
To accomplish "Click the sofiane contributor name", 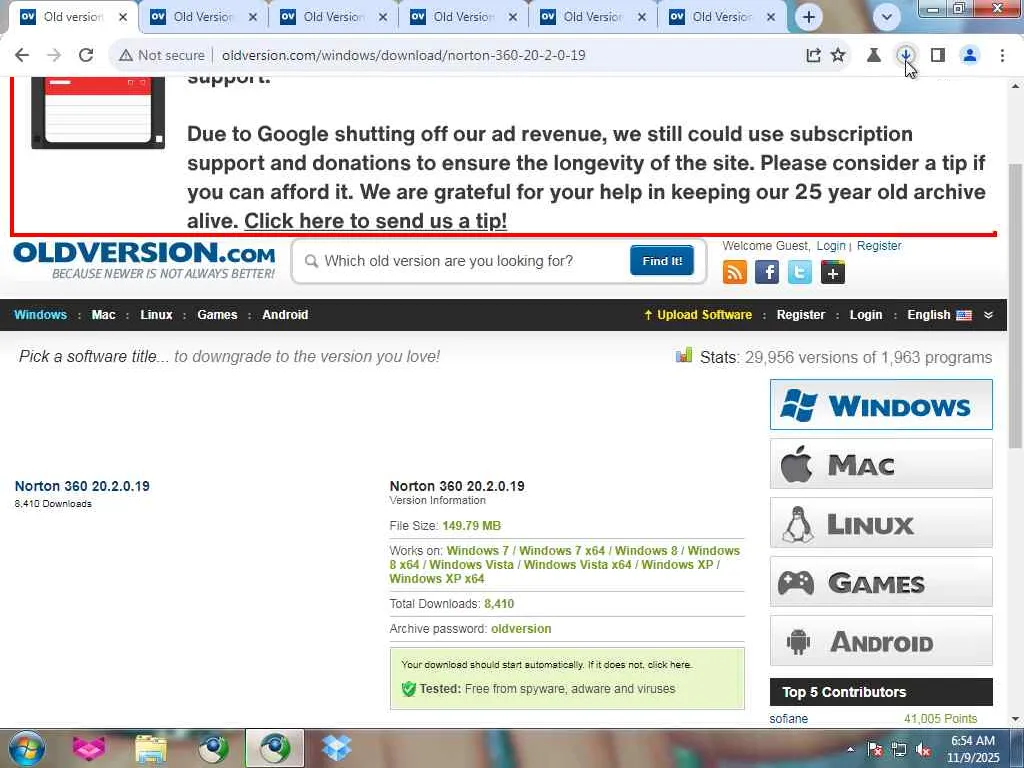I will [x=788, y=718].
